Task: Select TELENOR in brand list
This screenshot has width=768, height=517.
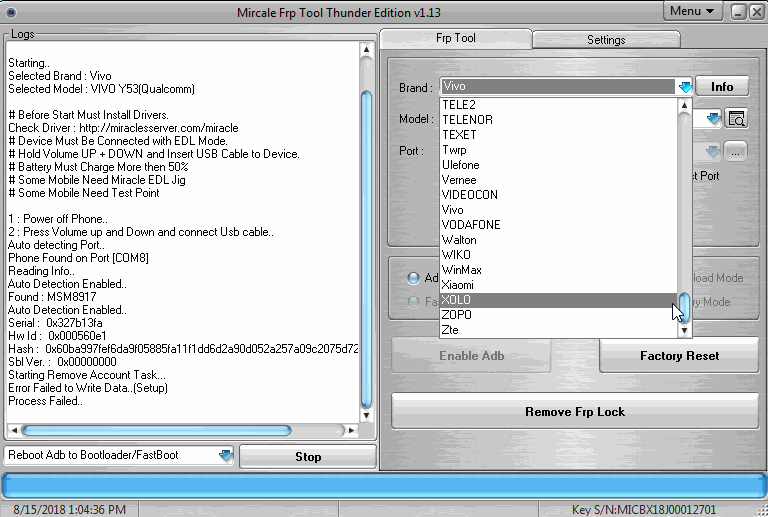Action: [x=558, y=120]
